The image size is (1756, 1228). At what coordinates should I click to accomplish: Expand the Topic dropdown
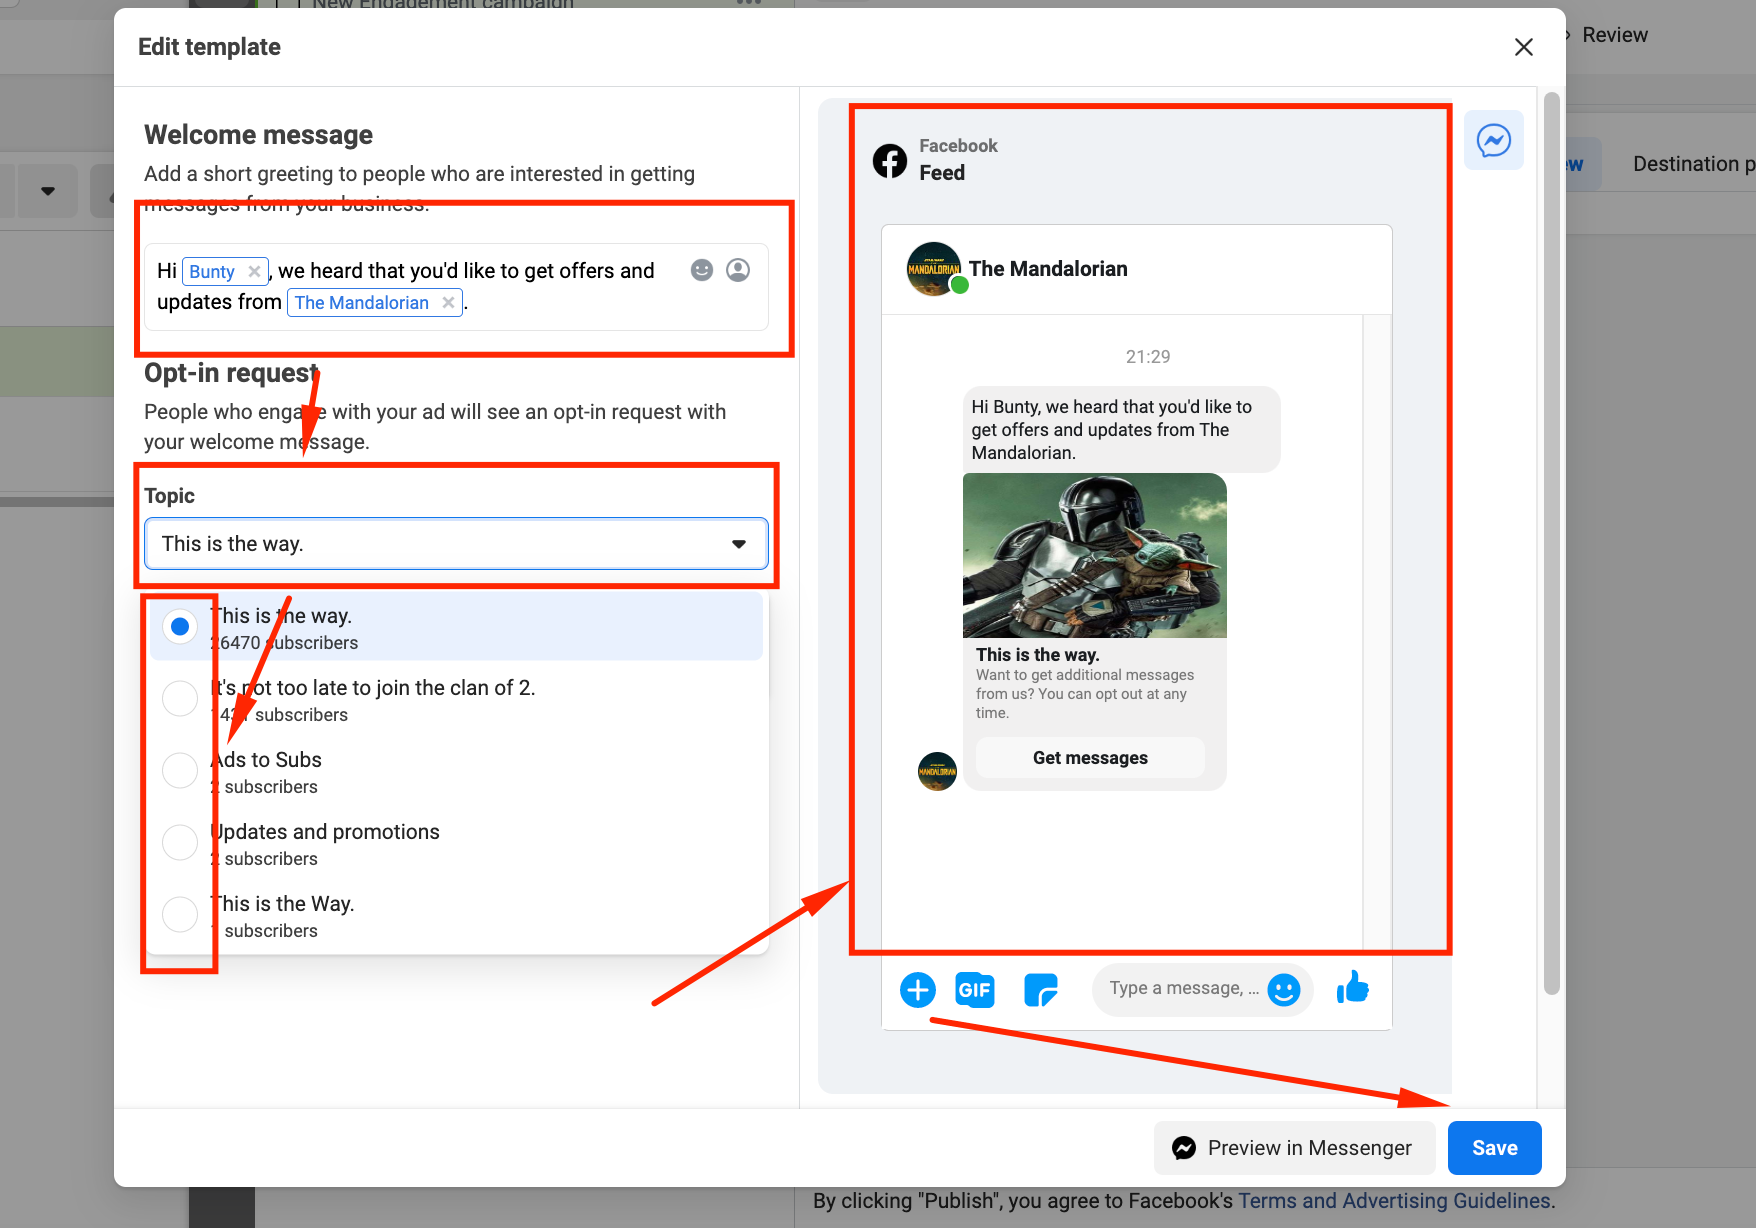point(456,544)
